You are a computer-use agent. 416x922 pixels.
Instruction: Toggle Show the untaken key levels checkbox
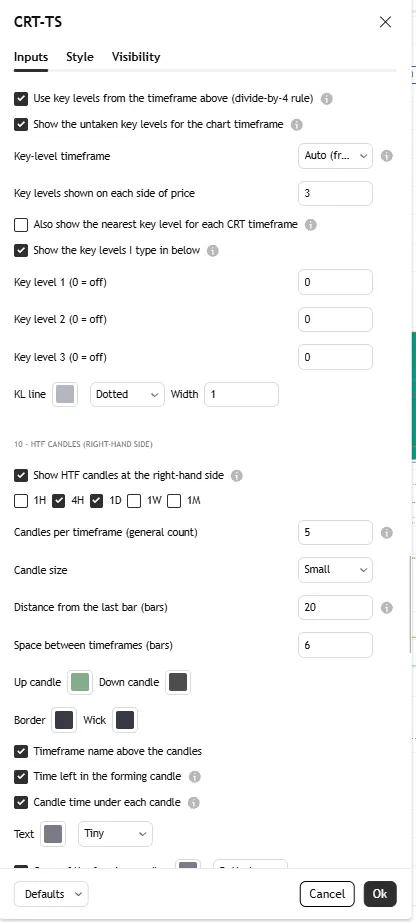[21, 124]
